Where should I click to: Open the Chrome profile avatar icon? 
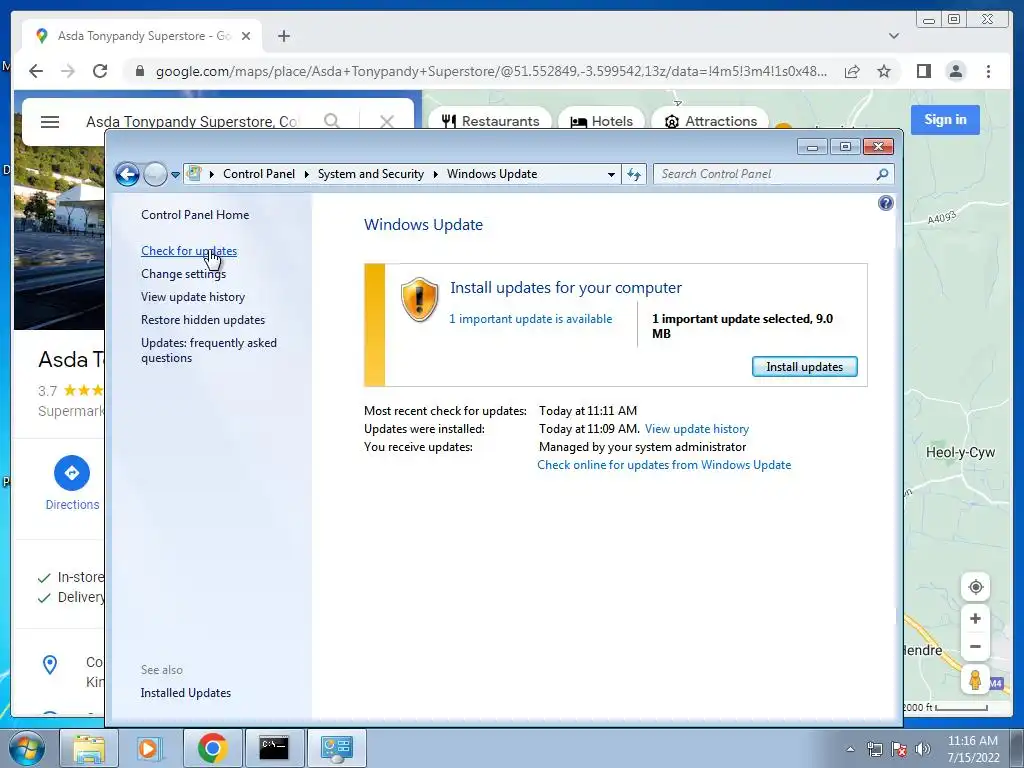[955, 71]
